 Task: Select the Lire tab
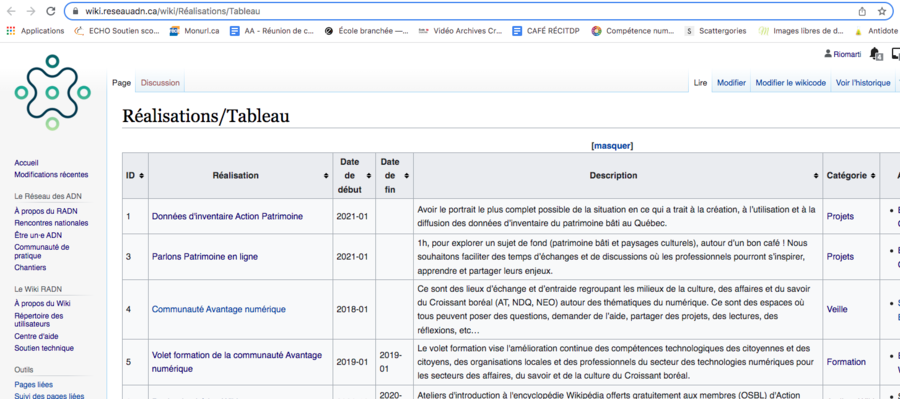(x=700, y=83)
